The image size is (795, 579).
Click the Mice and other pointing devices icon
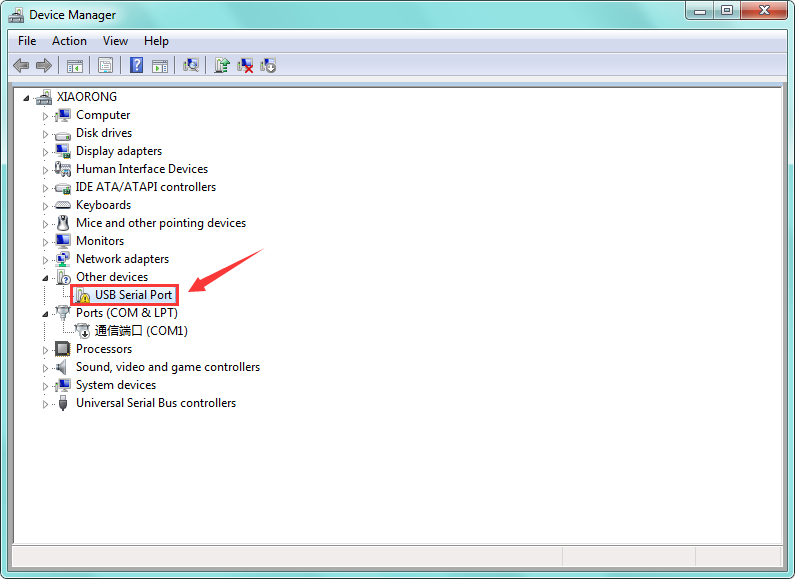pos(63,223)
